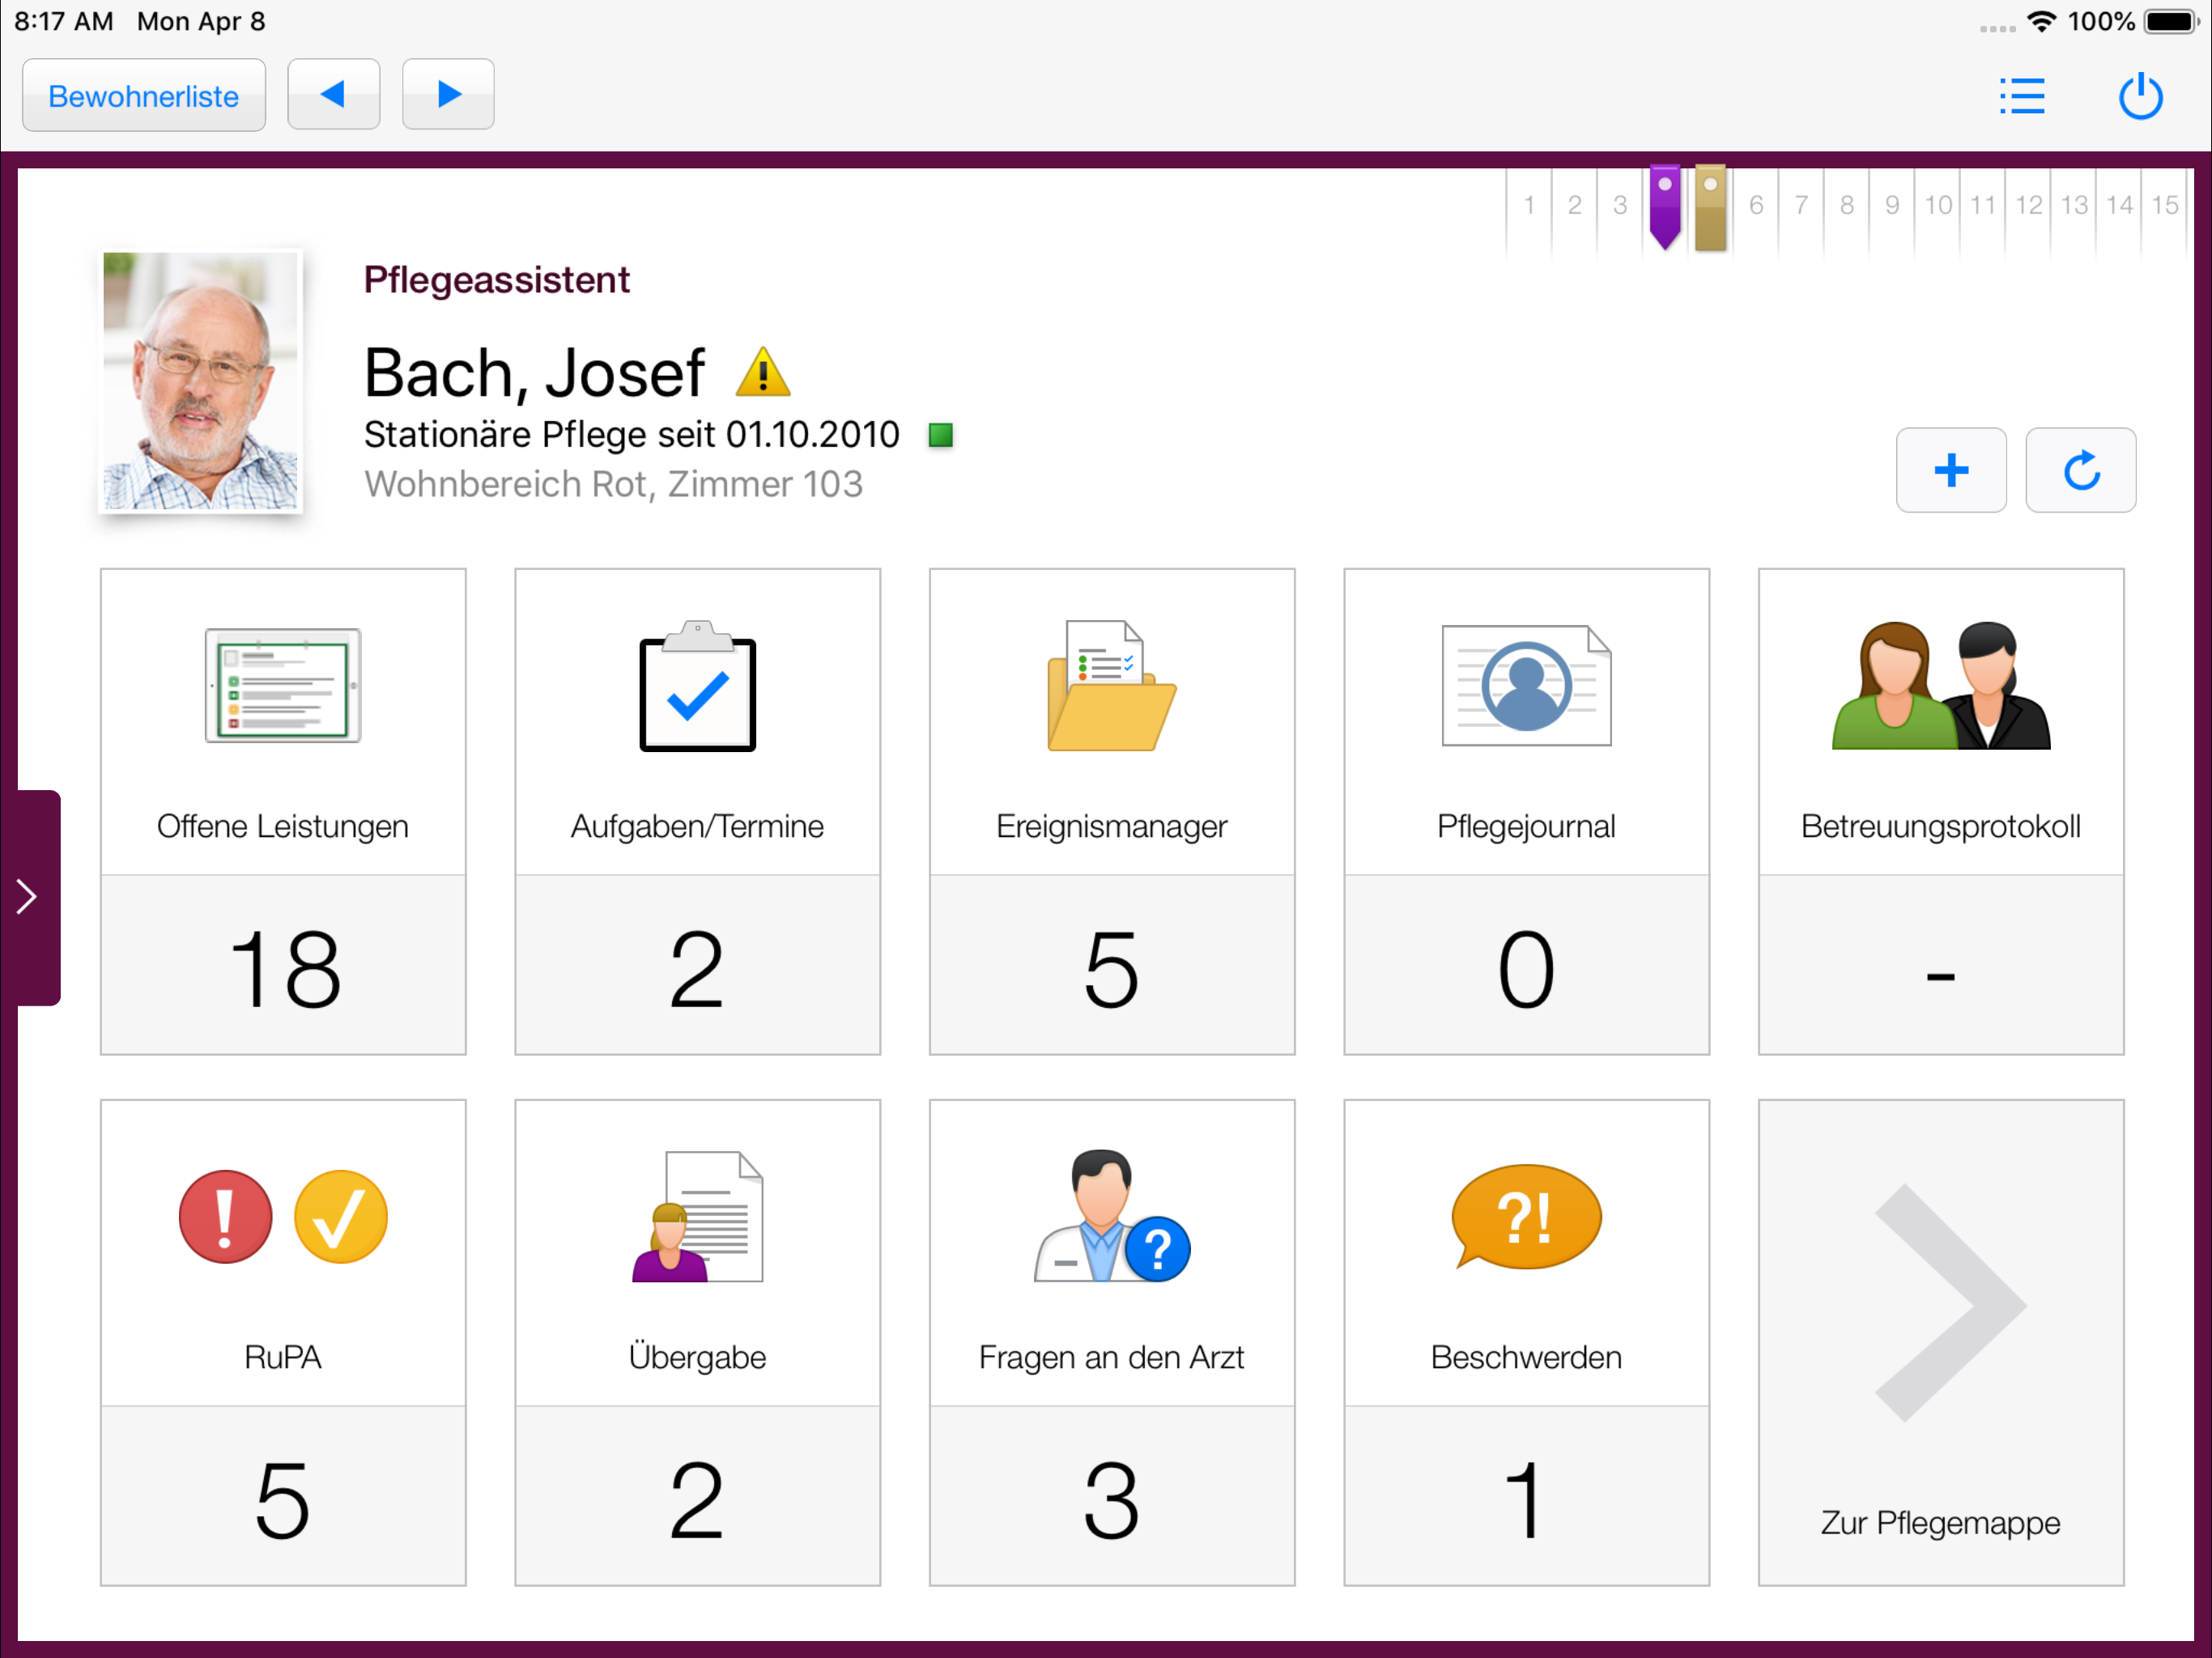Open the Betreuungsprotokoll two-women icon
2212x1658 pixels.
coord(1941,686)
